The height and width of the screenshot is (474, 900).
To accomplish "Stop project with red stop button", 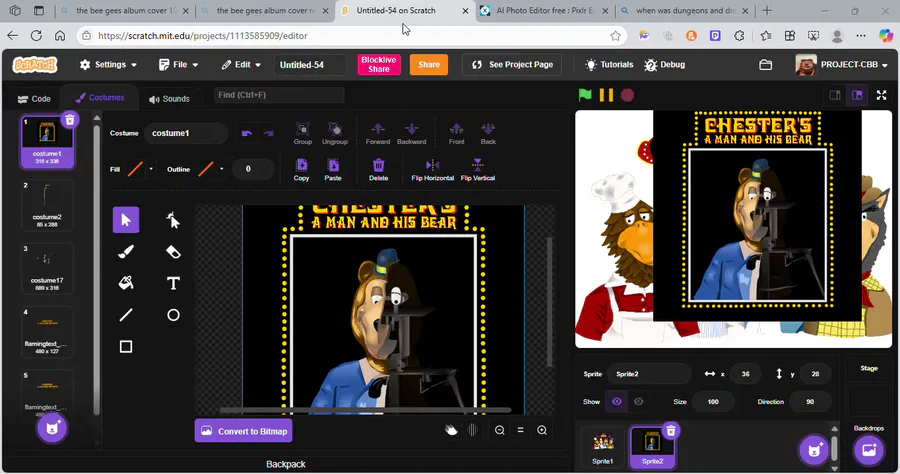I will pyautogui.click(x=627, y=95).
